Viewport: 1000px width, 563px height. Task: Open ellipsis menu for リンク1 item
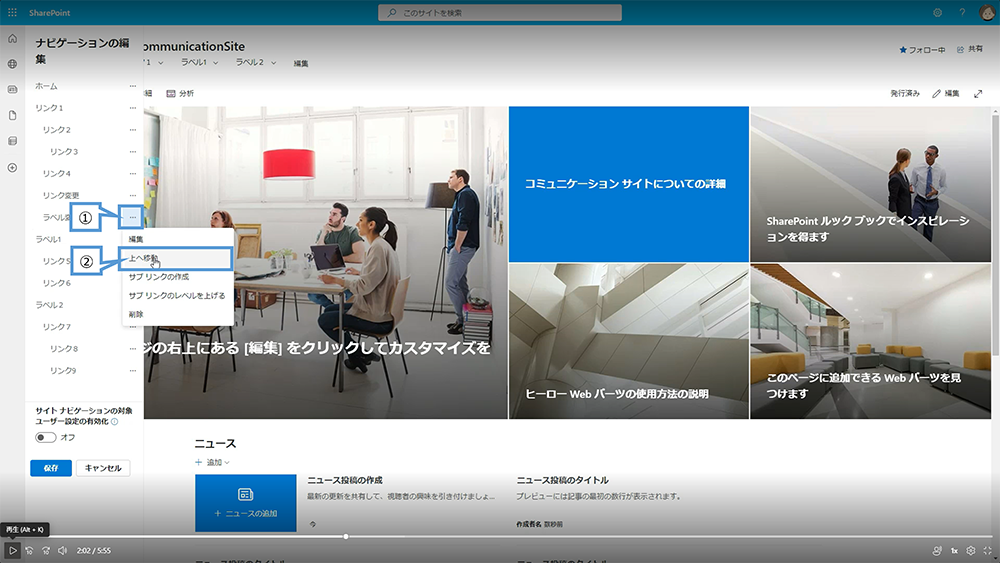(x=133, y=108)
